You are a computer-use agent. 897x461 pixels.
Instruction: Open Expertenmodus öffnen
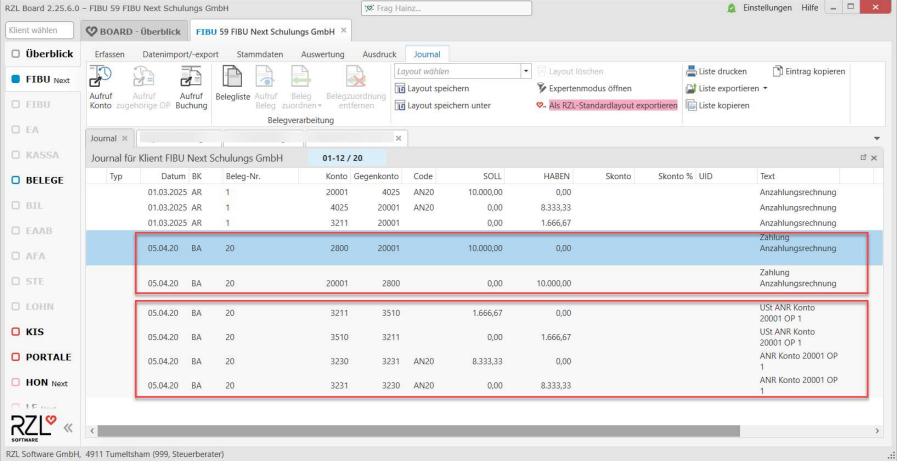tap(589, 88)
